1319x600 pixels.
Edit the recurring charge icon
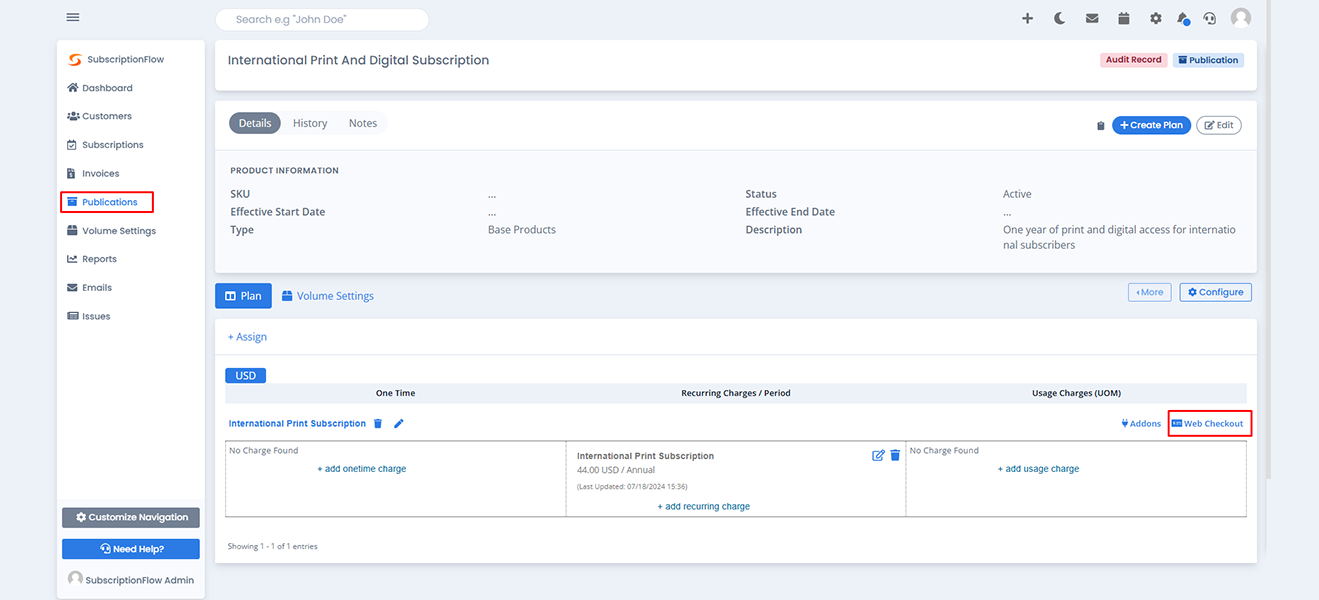[878, 456]
